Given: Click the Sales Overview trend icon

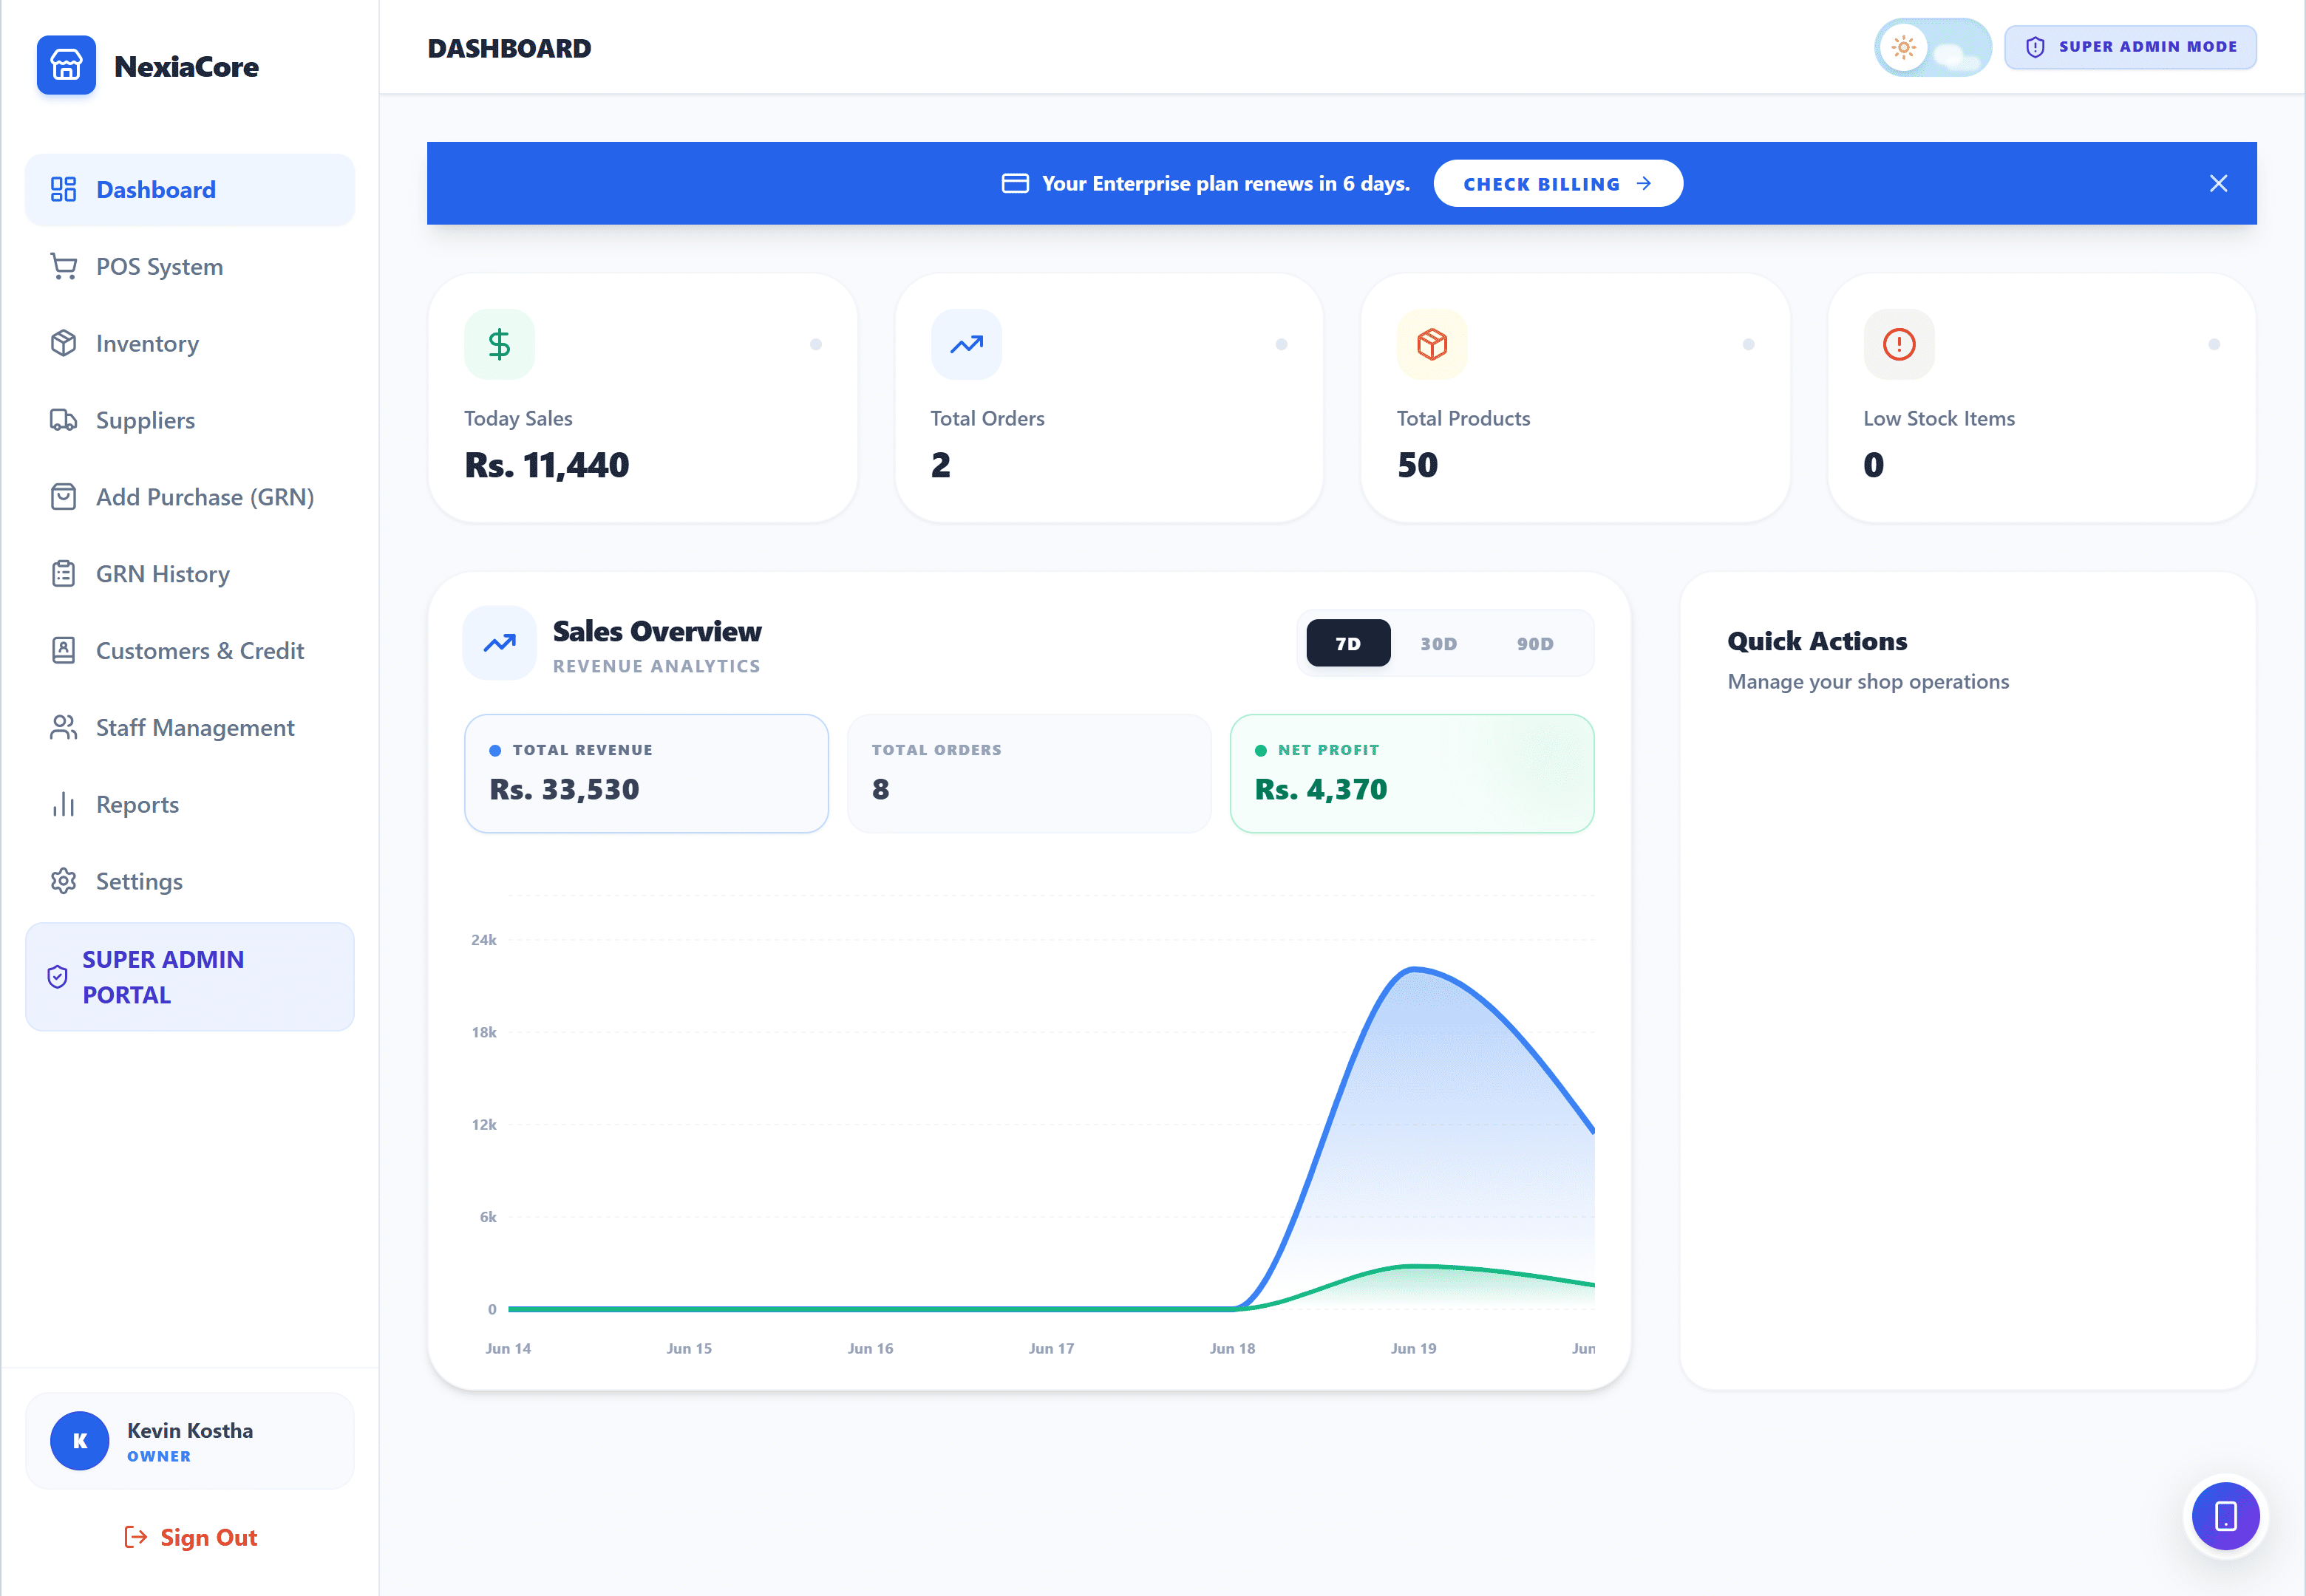Looking at the screenshot, I should 499,643.
